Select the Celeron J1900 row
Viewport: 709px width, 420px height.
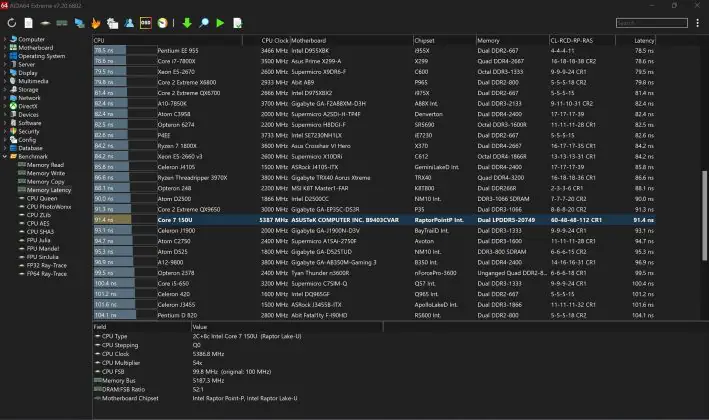point(374,231)
